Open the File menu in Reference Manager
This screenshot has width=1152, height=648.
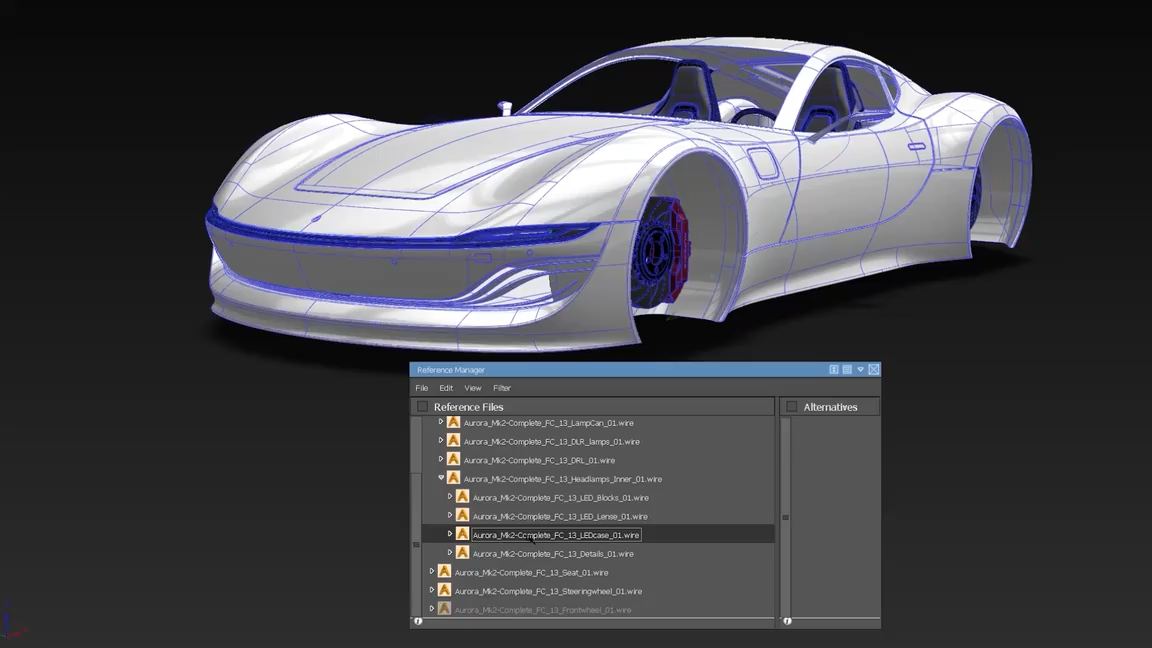click(x=422, y=388)
